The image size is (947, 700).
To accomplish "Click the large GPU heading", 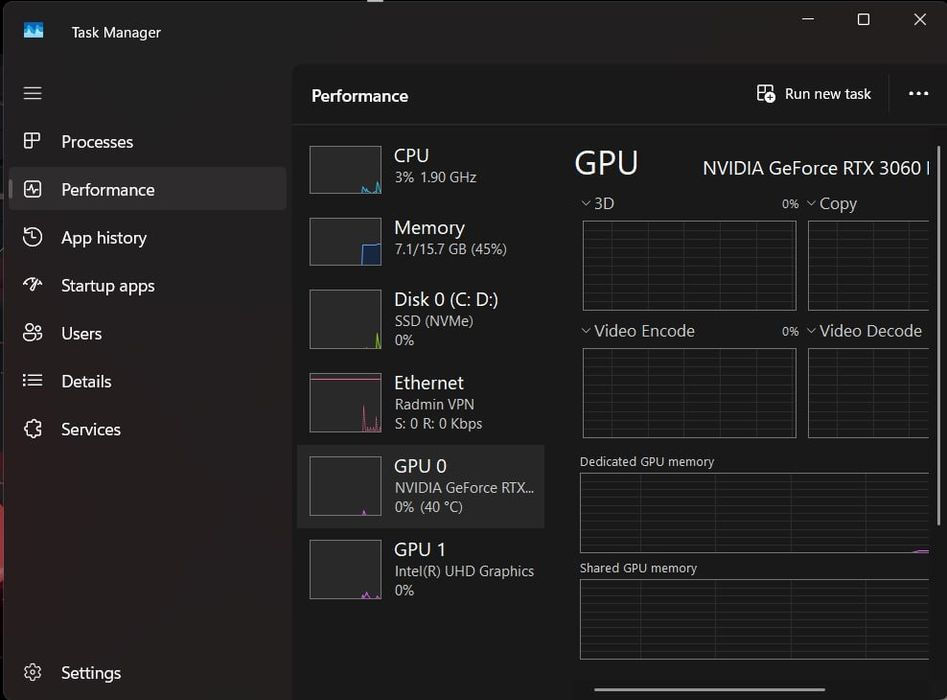I will click(x=606, y=163).
